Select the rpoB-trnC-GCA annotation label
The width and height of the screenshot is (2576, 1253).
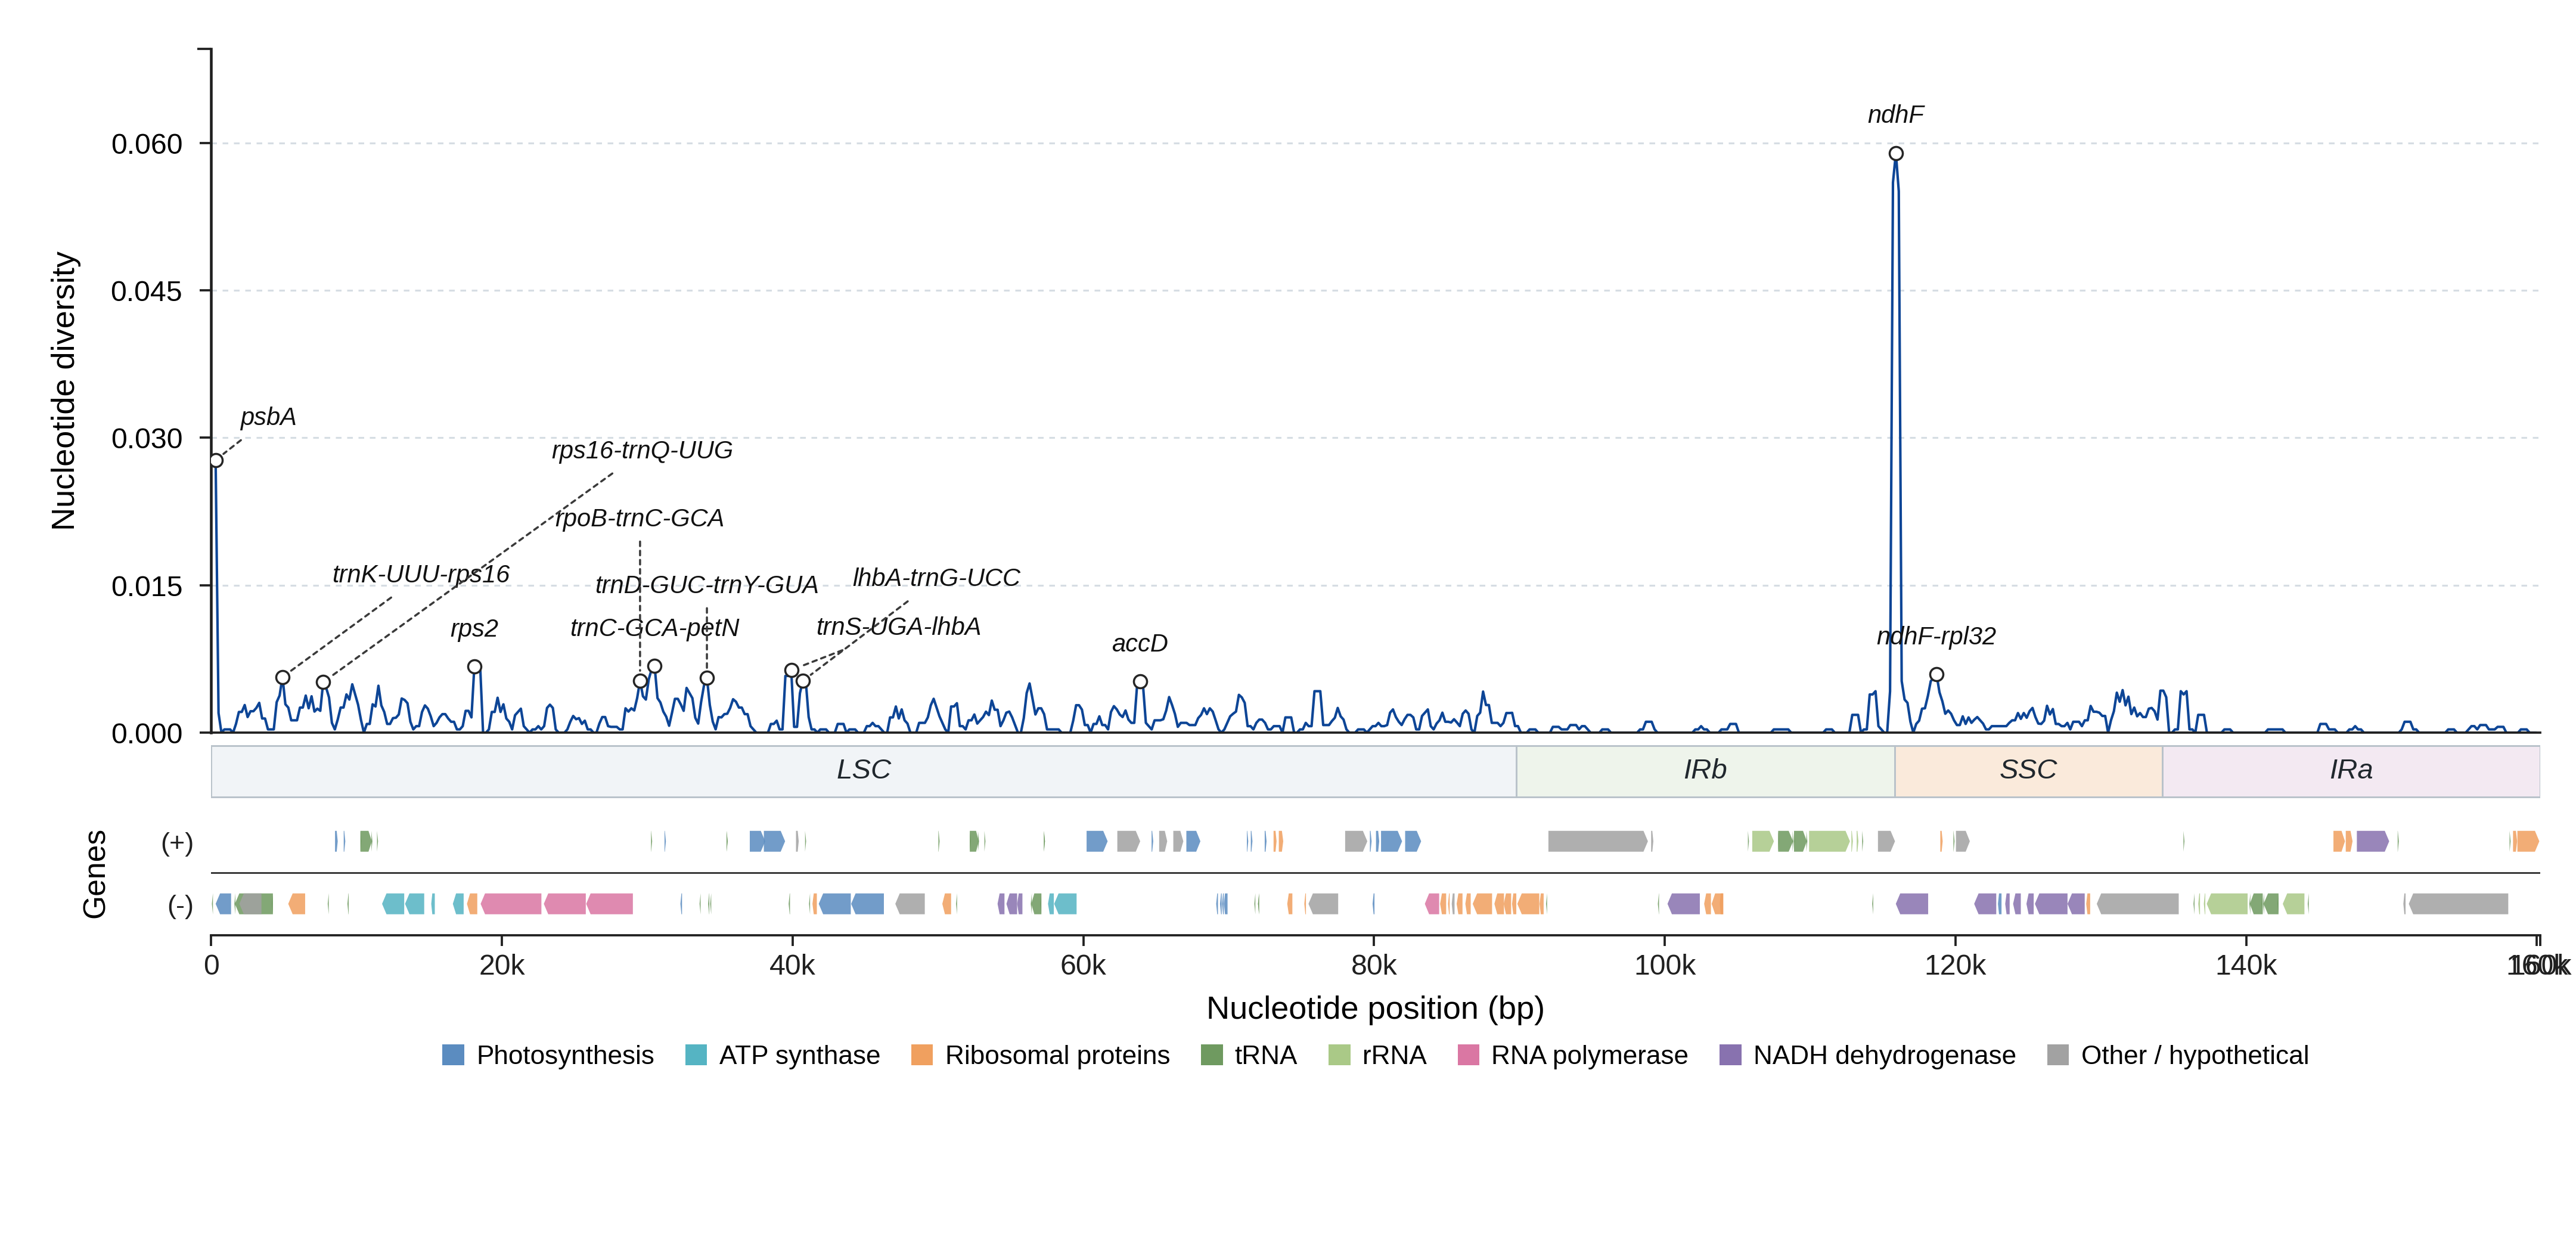pyautogui.click(x=639, y=518)
